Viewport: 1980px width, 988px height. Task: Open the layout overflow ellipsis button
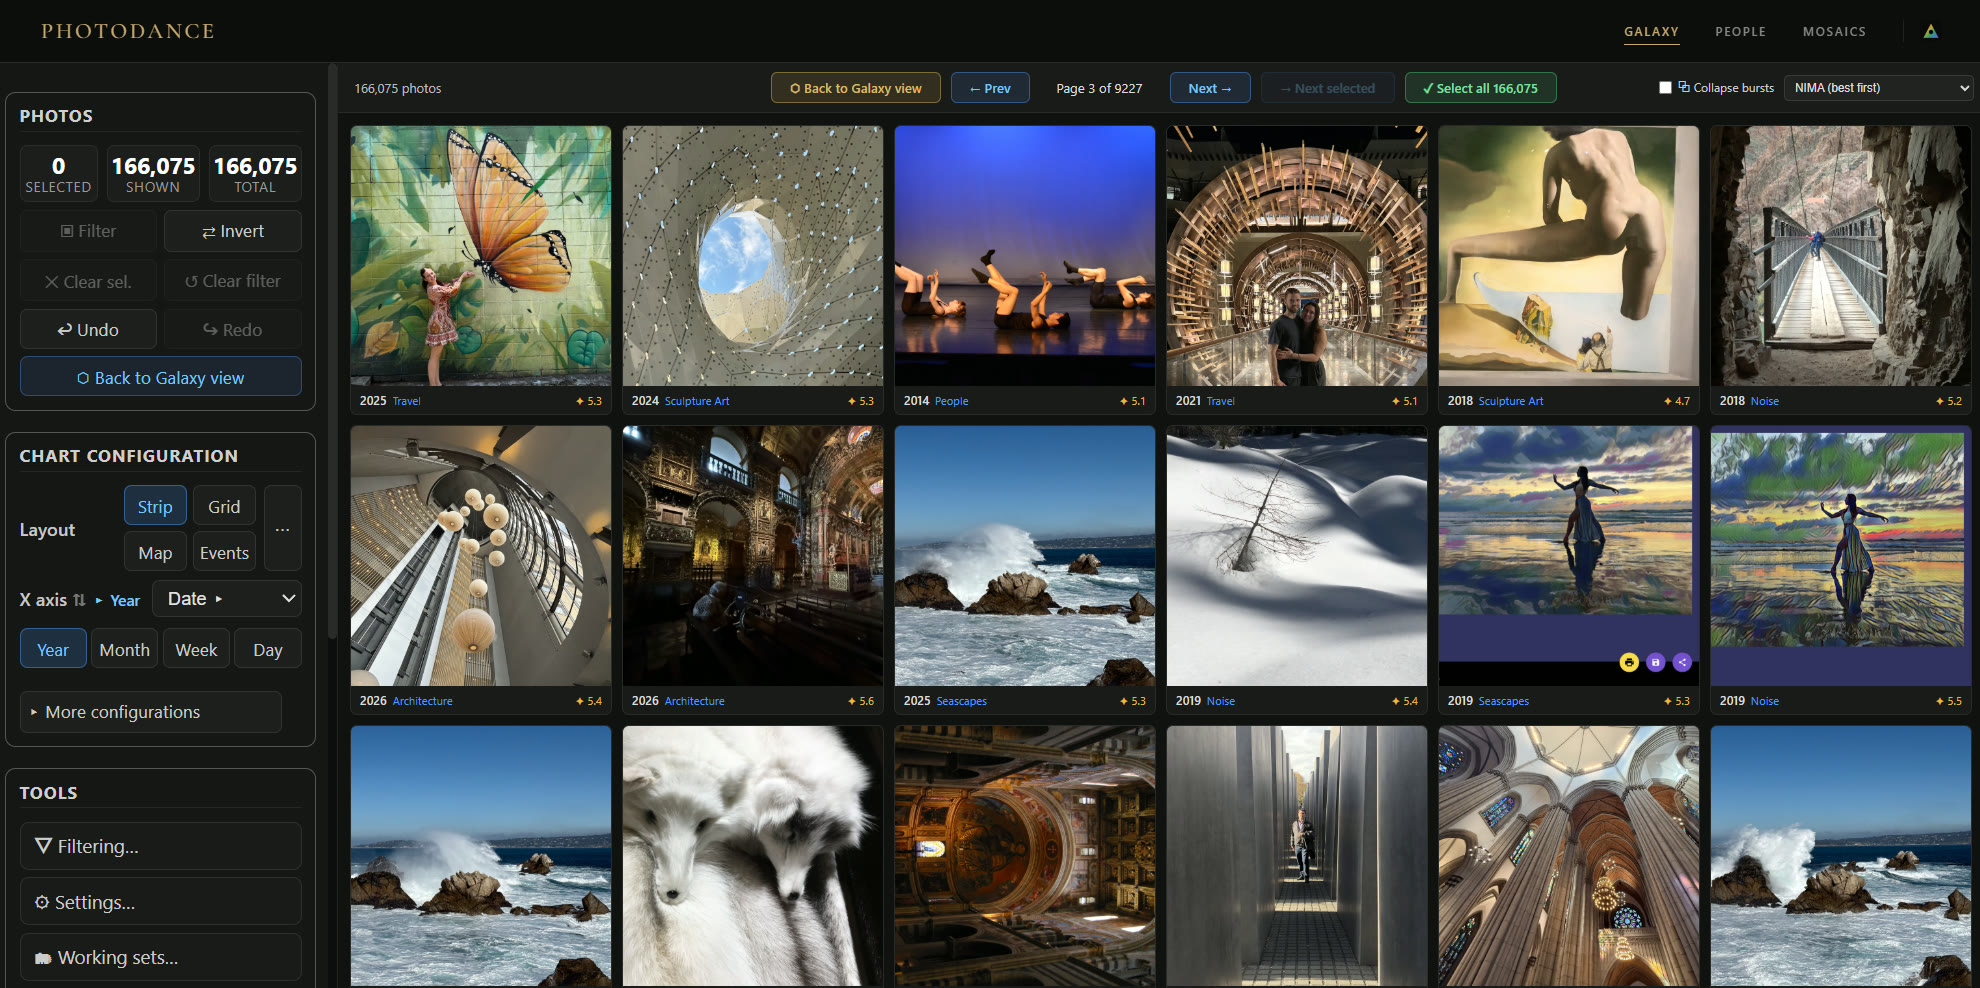point(282,530)
